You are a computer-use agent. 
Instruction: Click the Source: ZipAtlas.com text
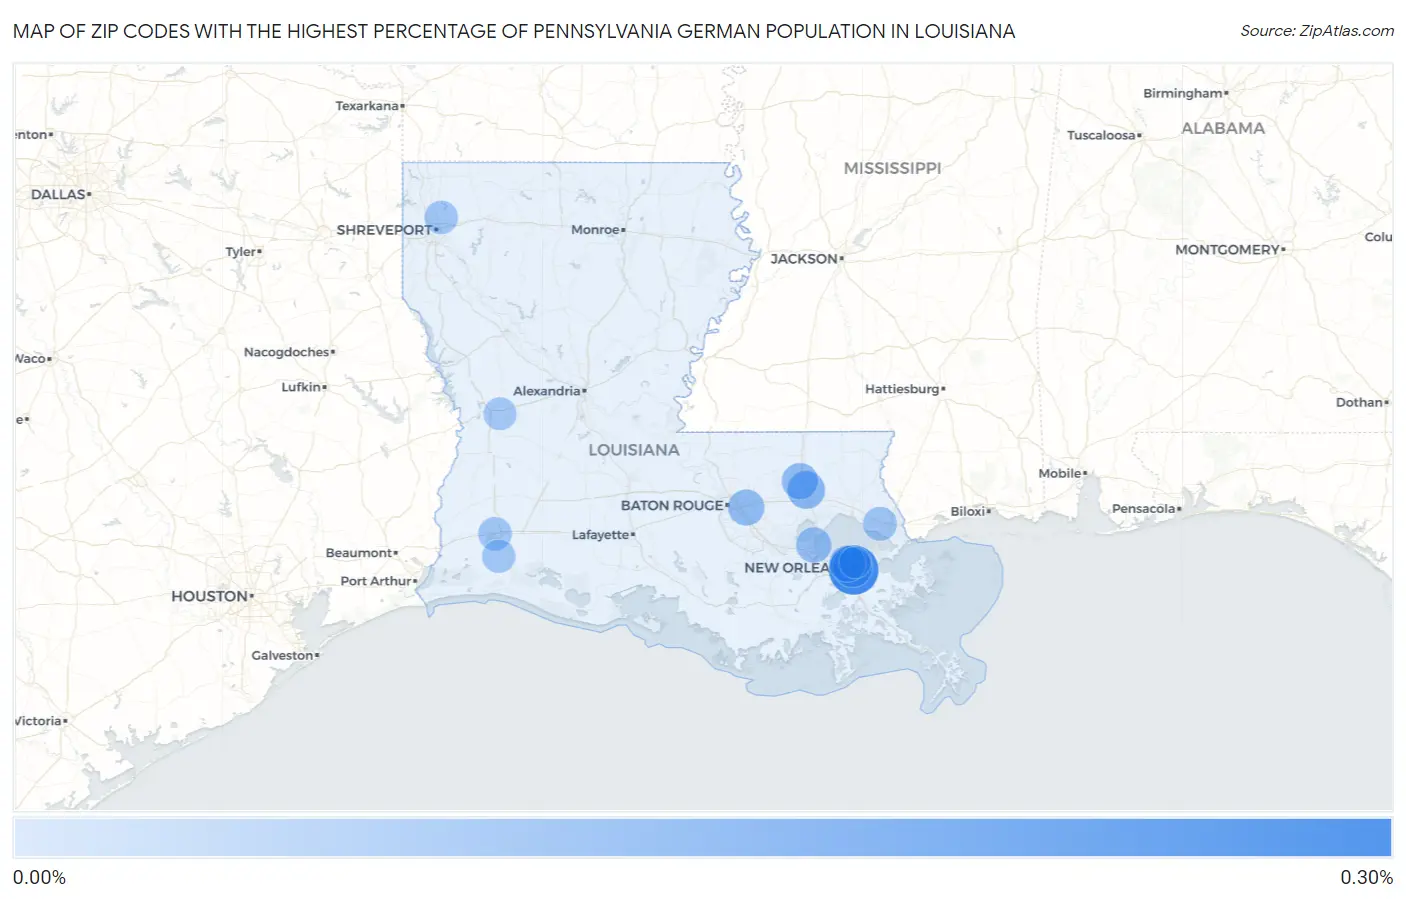click(x=1317, y=31)
